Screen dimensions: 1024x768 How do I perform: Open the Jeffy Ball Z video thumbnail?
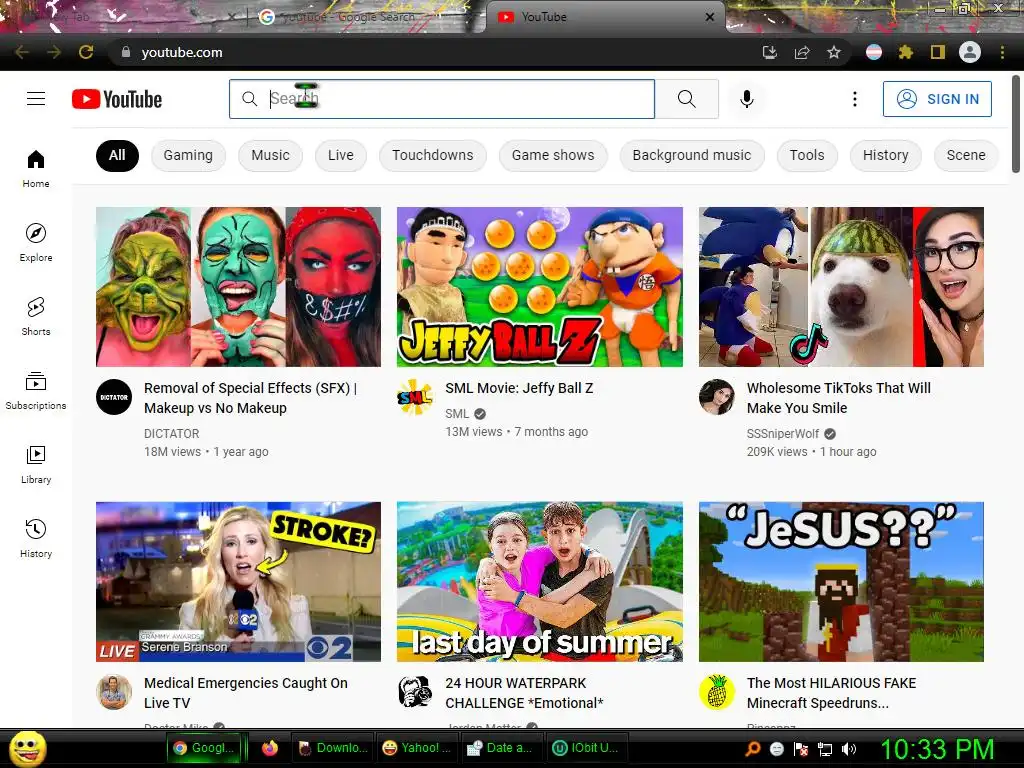click(x=539, y=287)
